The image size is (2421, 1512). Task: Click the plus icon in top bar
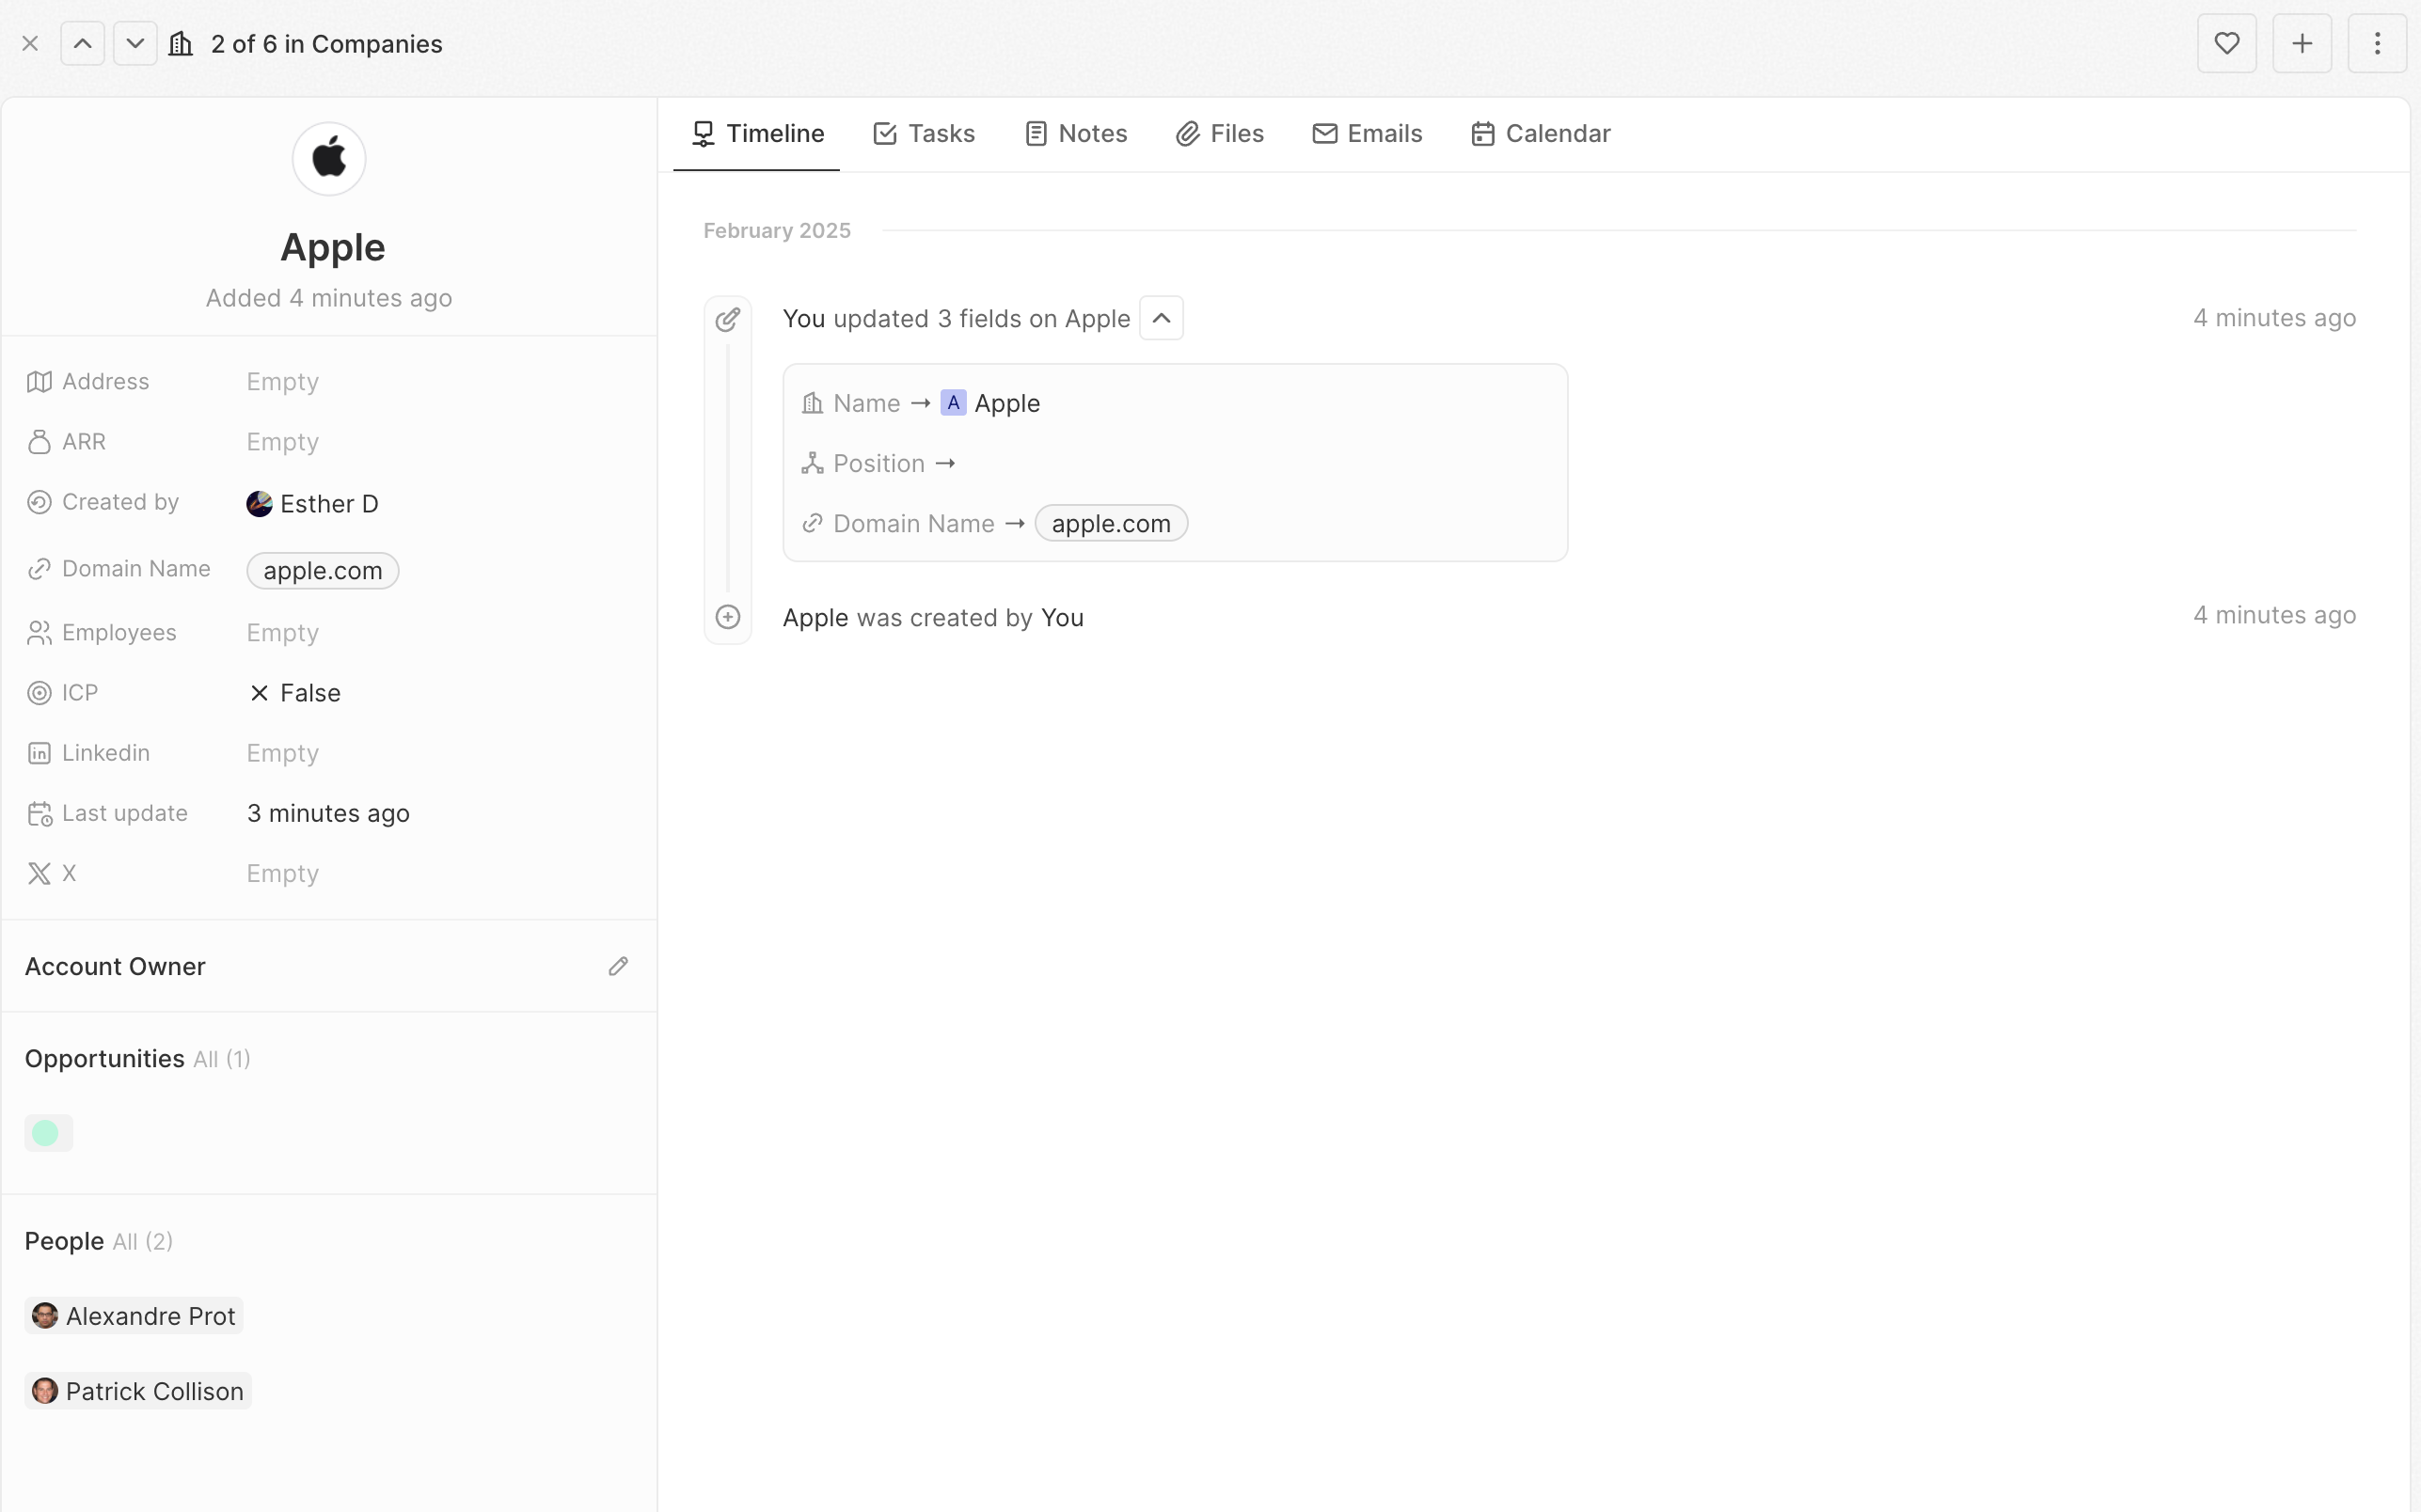coord(2301,44)
